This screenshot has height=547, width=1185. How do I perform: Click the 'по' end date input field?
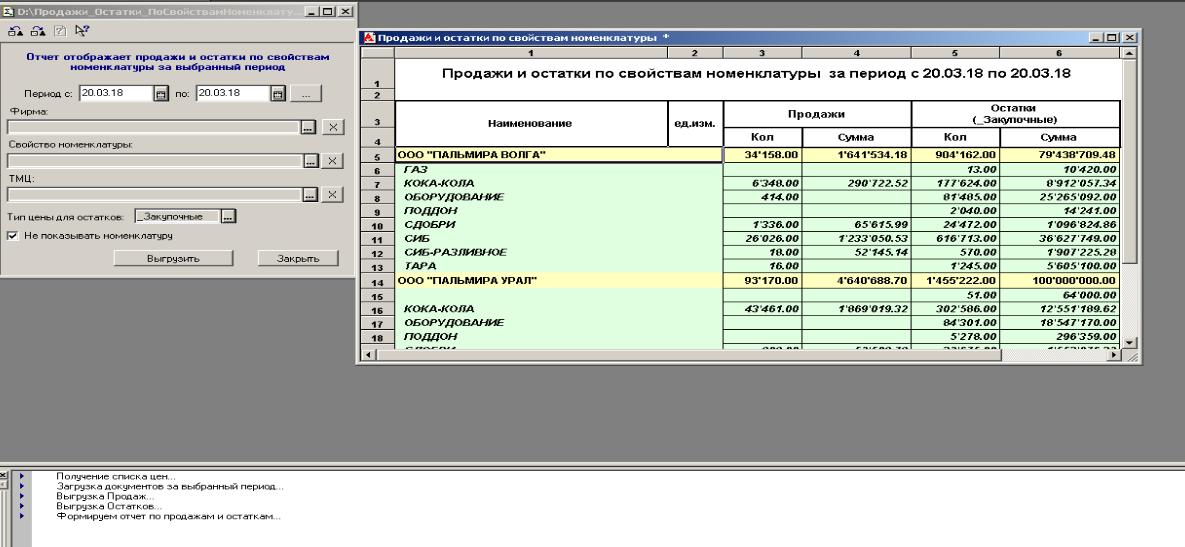tap(234, 94)
